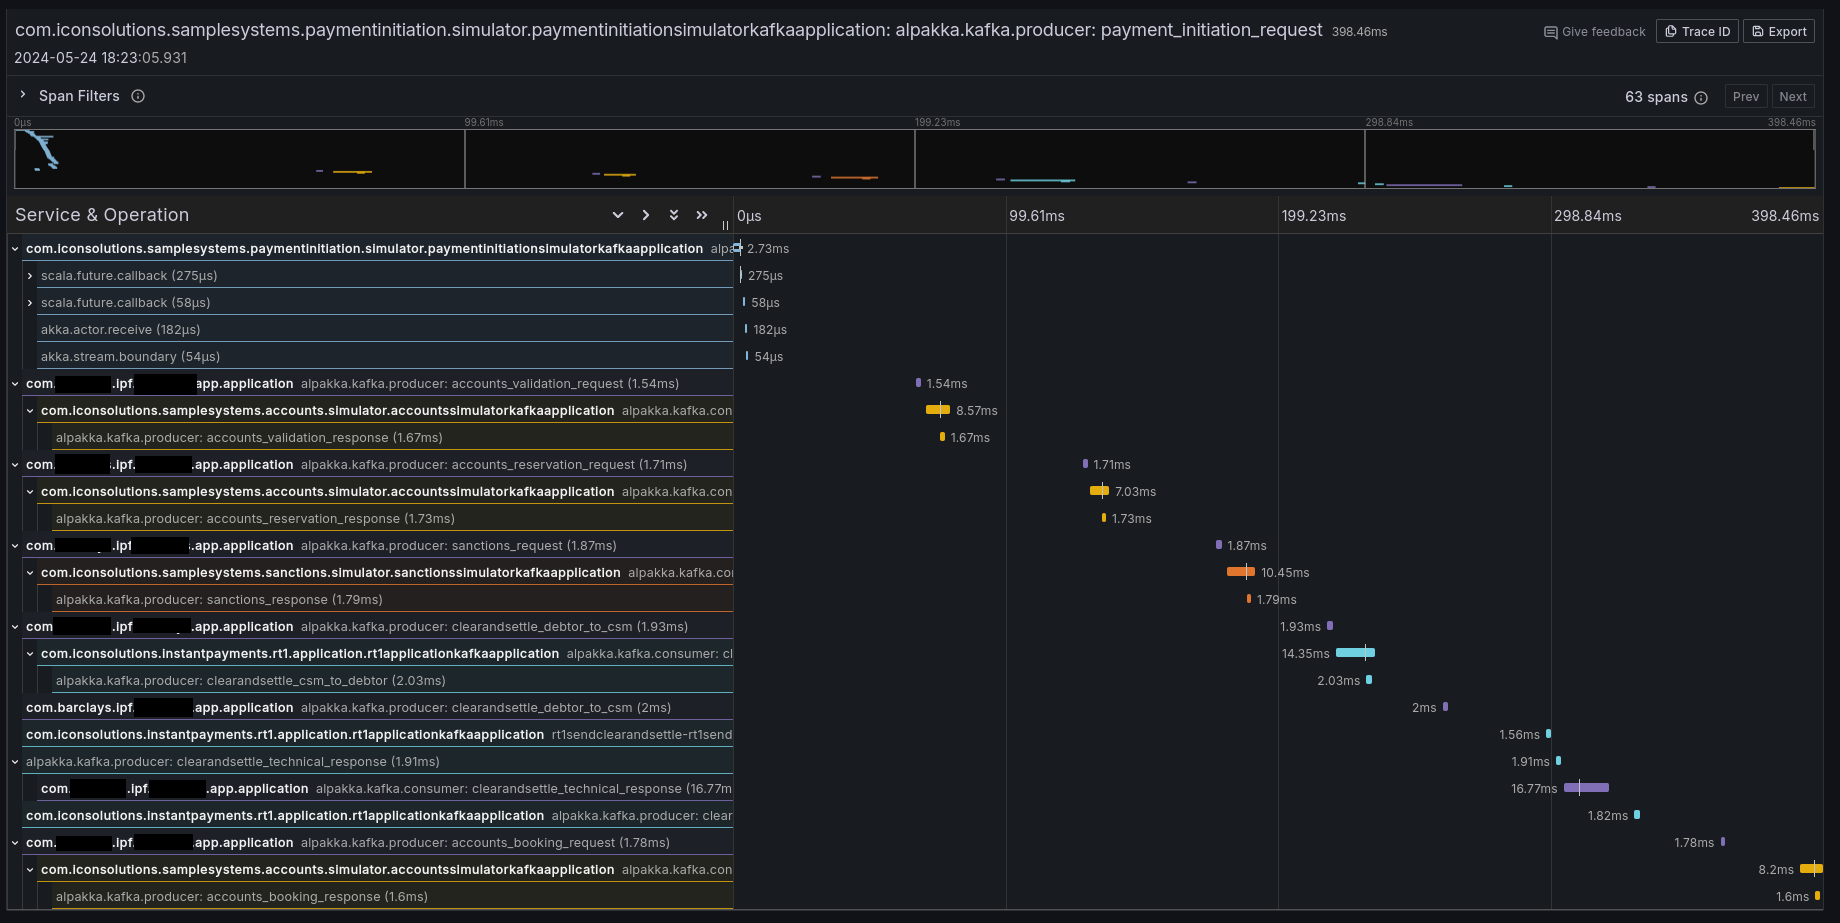This screenshot has height=923, width=1840.
Task: Click the single right-chevron icon in the Service & Operation header
Action: click(646, 215)
